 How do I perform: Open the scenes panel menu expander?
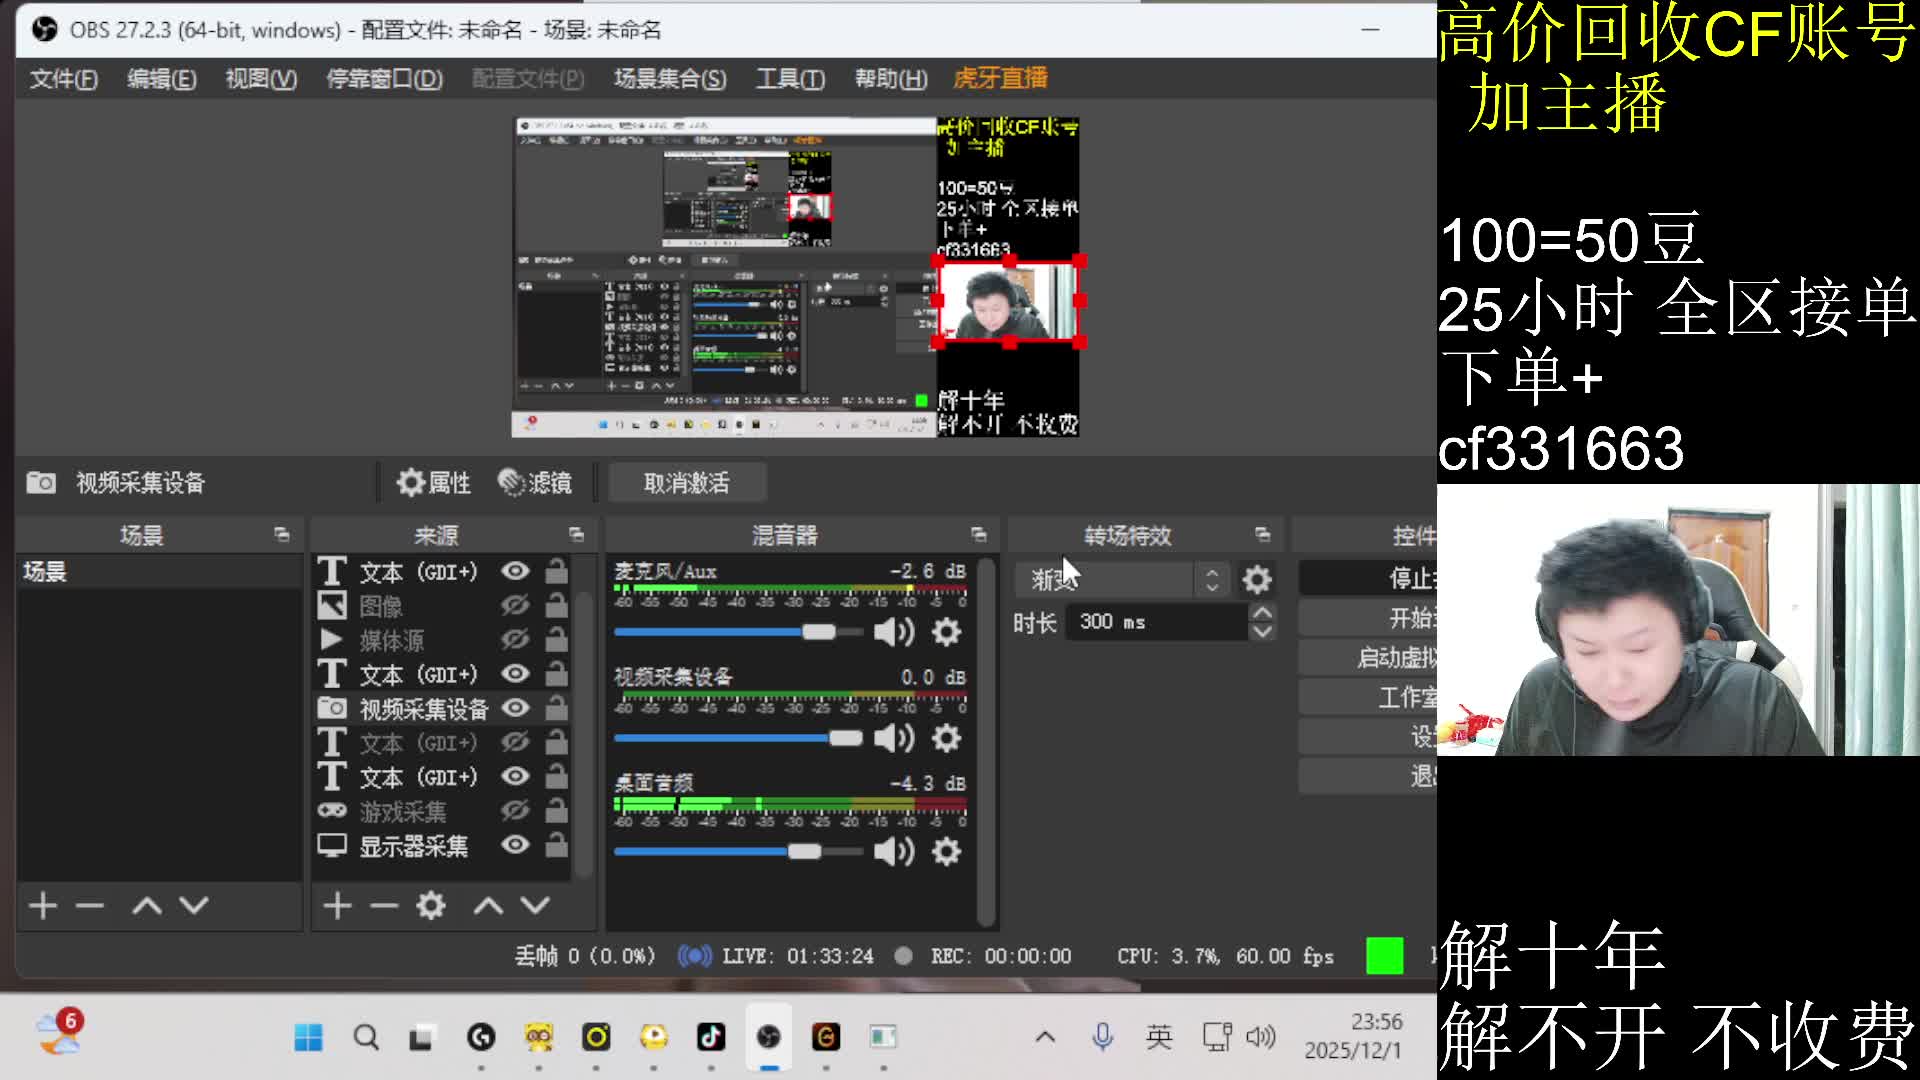click(x=283, y=534)
